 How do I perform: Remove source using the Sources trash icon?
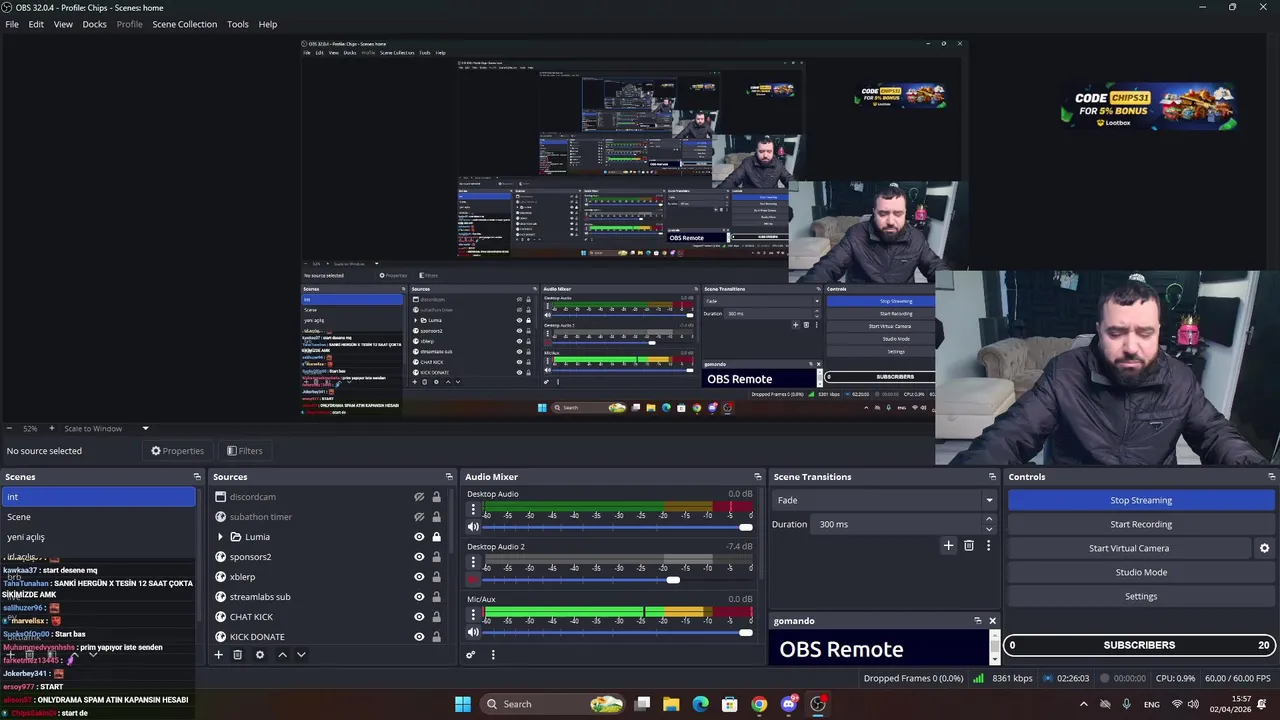237,655
